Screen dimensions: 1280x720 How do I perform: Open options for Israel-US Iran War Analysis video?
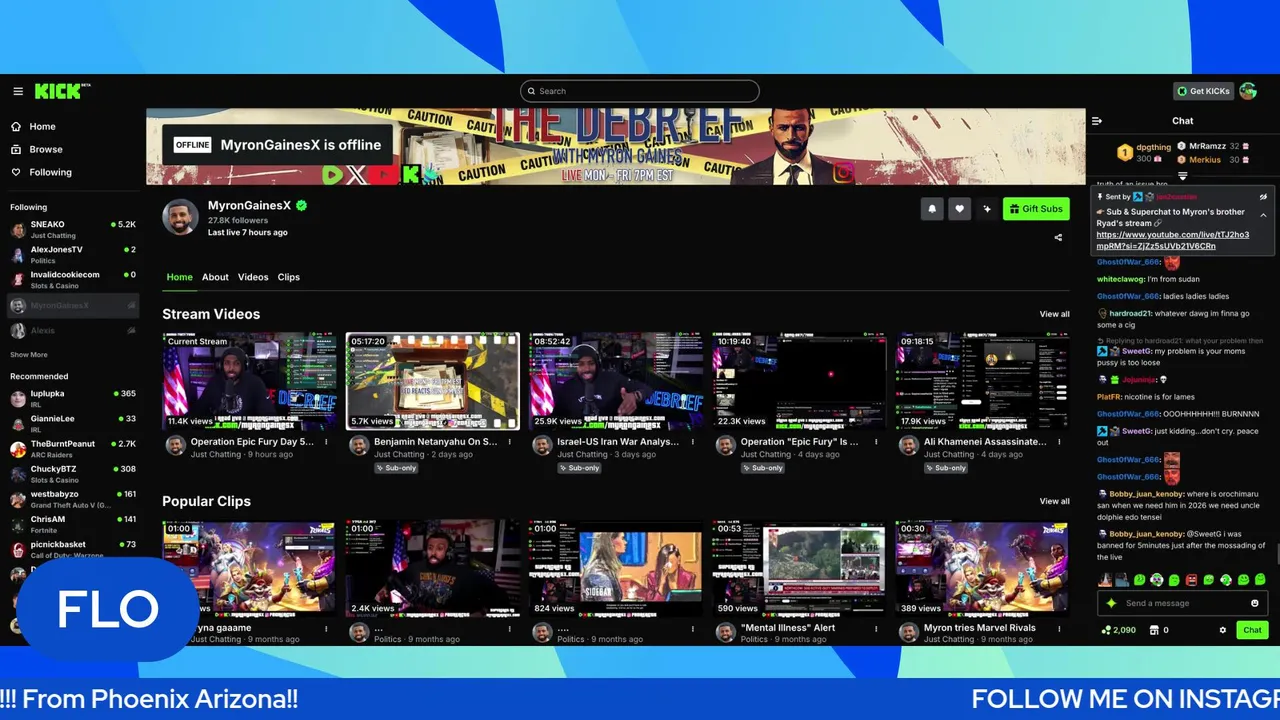coord(692,441)
